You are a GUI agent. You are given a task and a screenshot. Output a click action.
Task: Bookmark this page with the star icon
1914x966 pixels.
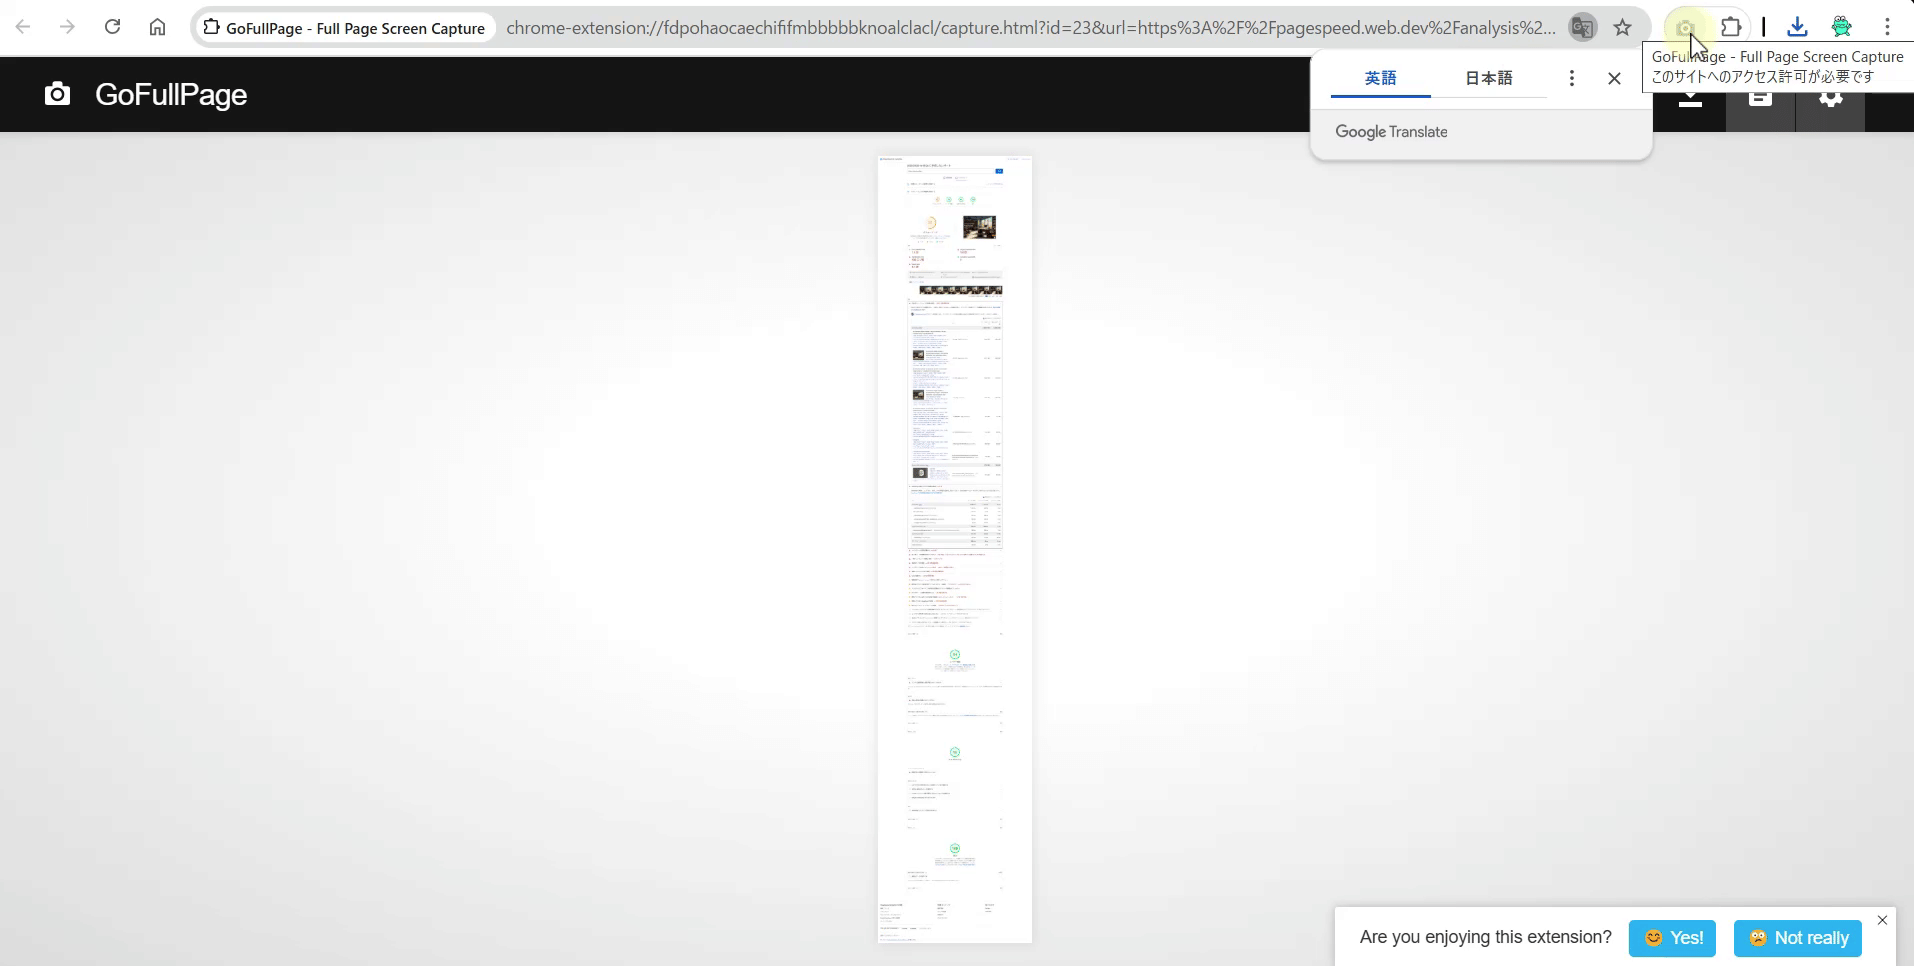1622,28
